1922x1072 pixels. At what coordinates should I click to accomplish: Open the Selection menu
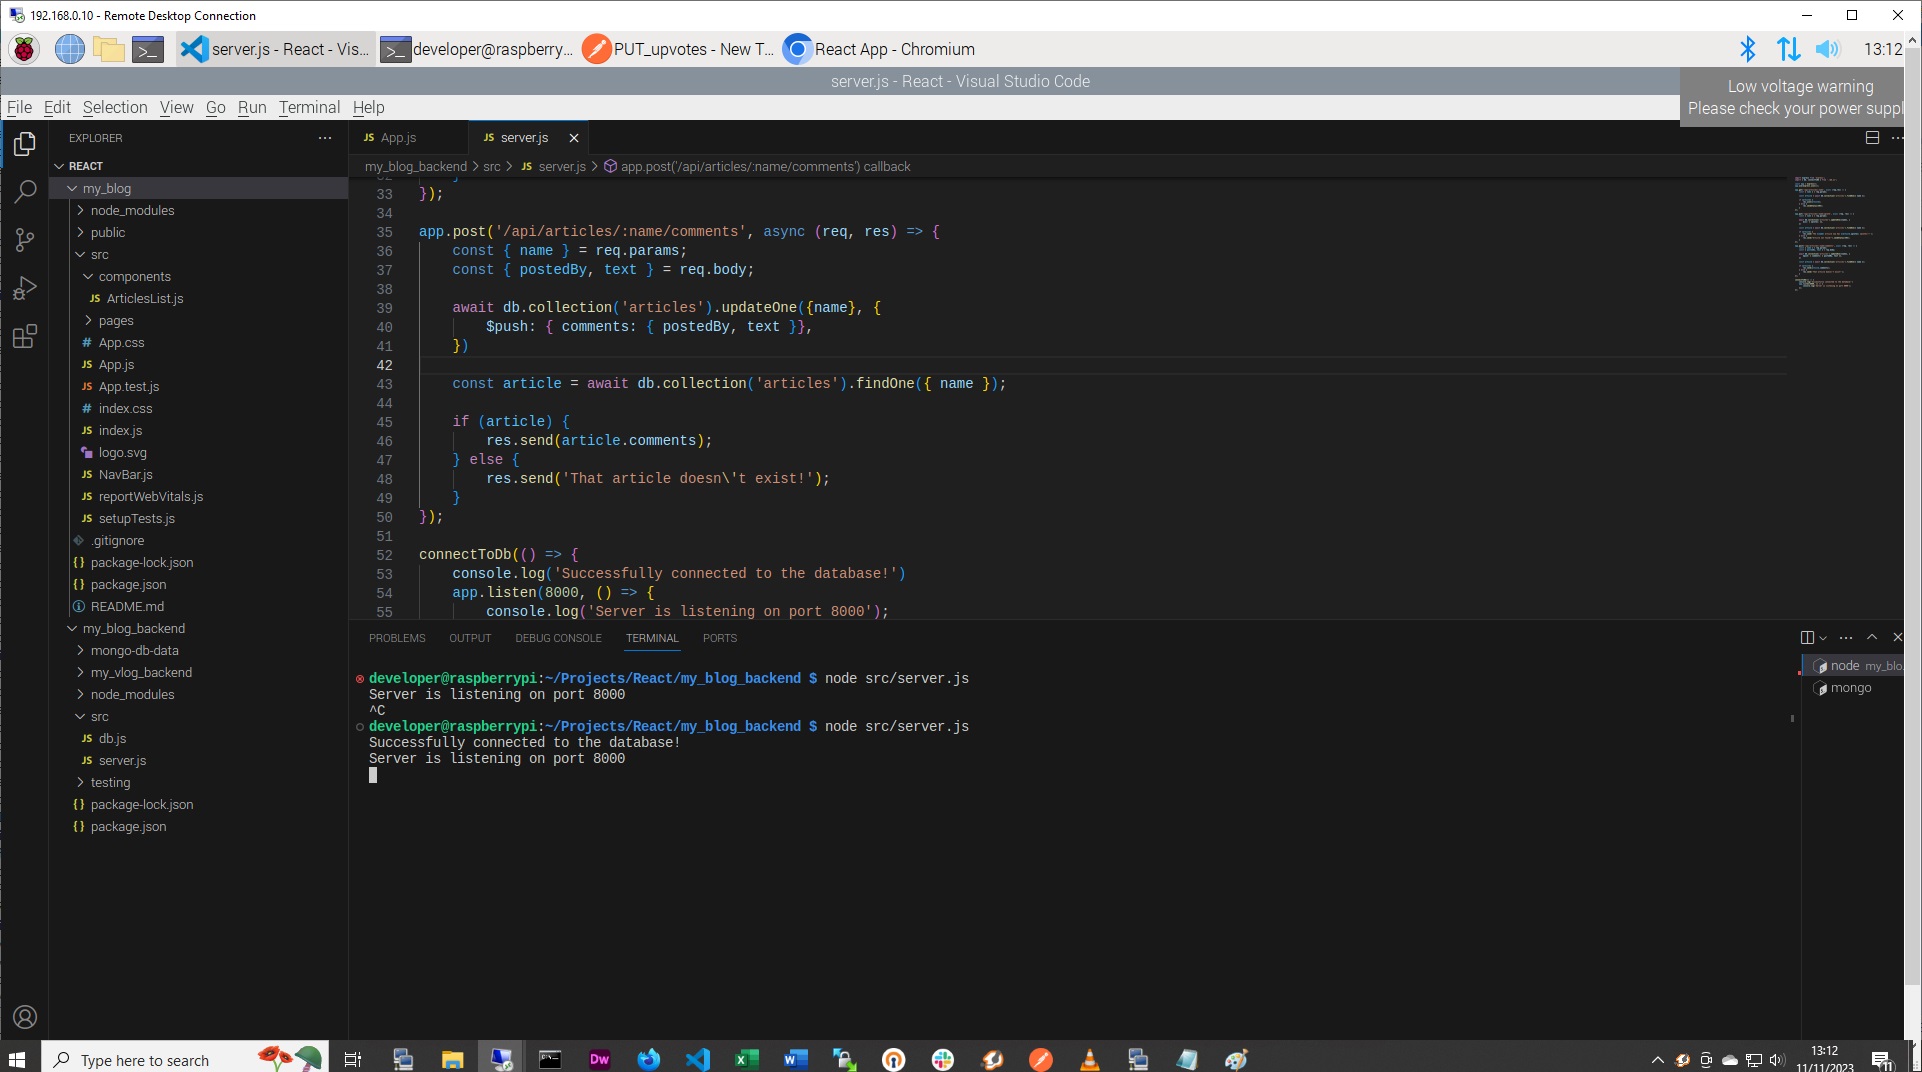[115, 107]
